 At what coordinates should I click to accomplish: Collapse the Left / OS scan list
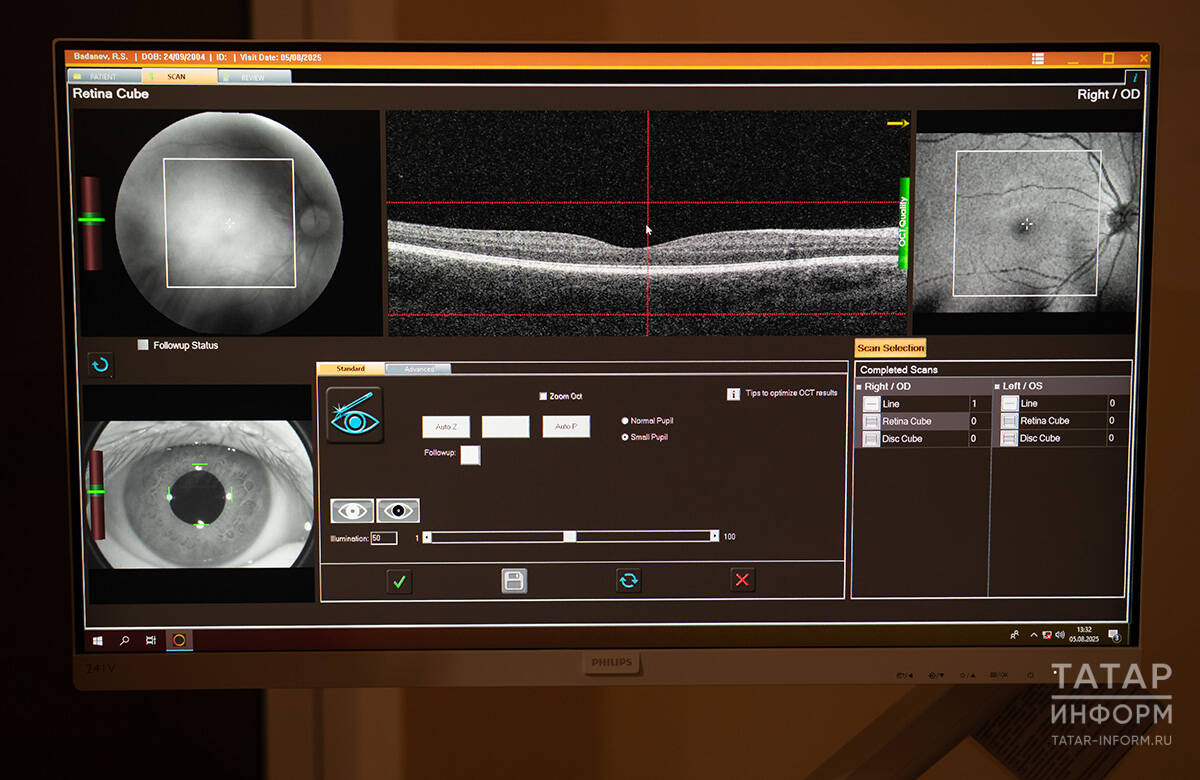(x=997, y=387)
